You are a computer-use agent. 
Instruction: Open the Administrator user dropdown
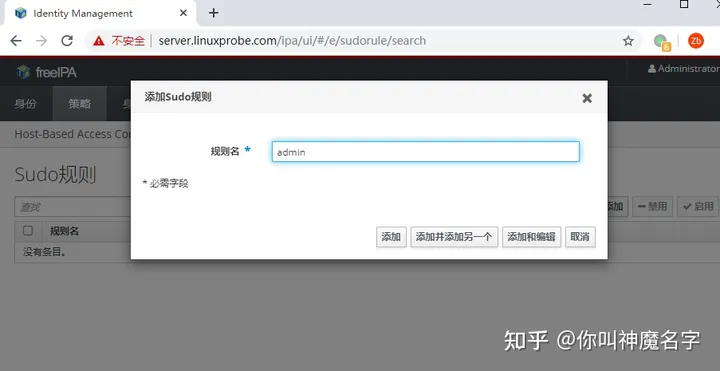(683, 68)
